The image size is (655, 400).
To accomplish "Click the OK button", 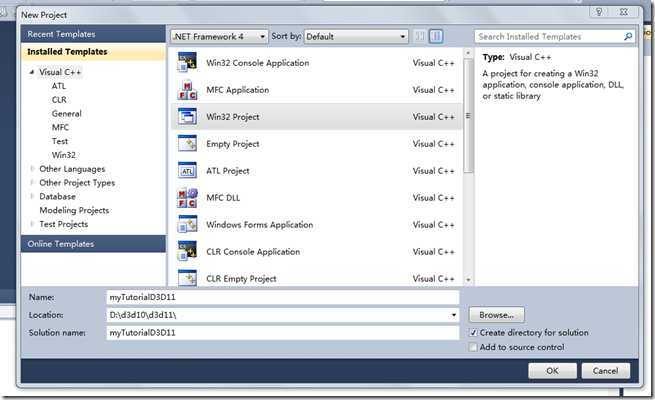I will click(552, 370).
